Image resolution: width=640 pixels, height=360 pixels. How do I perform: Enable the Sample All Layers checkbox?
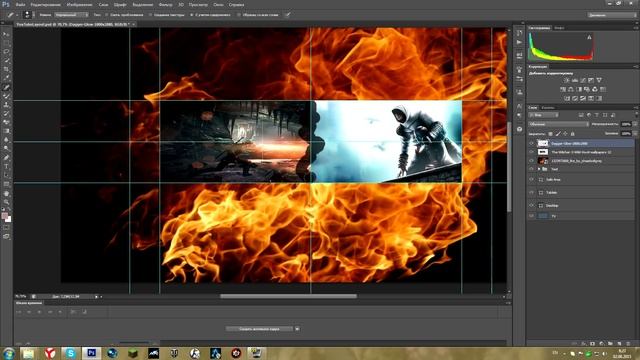239,15
